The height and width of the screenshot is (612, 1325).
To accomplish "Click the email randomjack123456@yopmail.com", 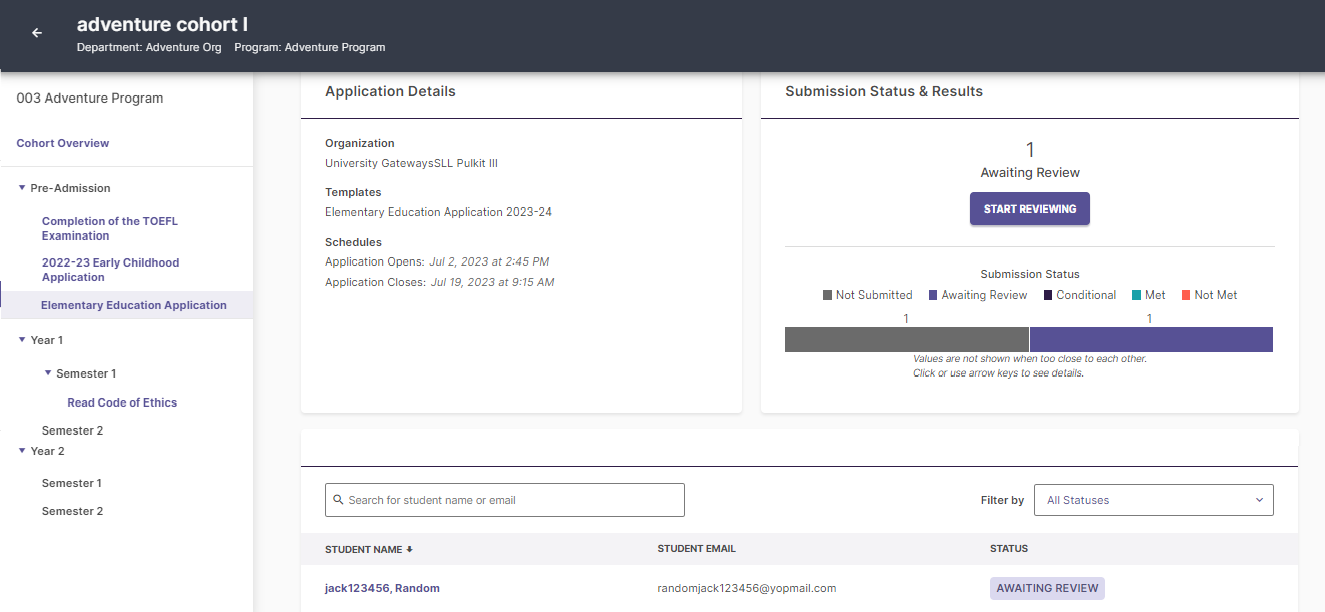I will [747, 588].
